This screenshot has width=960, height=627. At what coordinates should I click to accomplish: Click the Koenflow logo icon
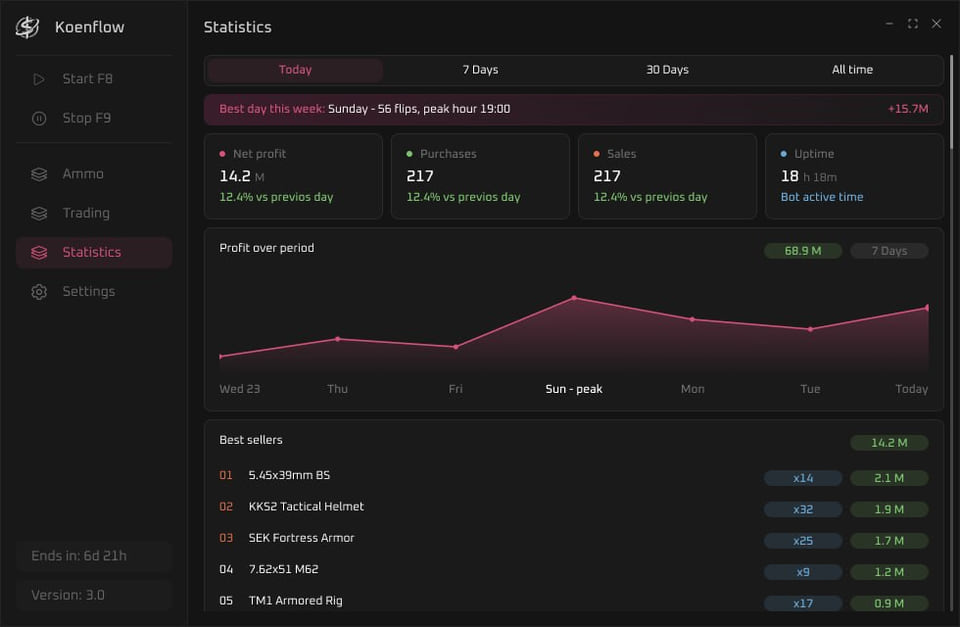[x=28, y=27]
